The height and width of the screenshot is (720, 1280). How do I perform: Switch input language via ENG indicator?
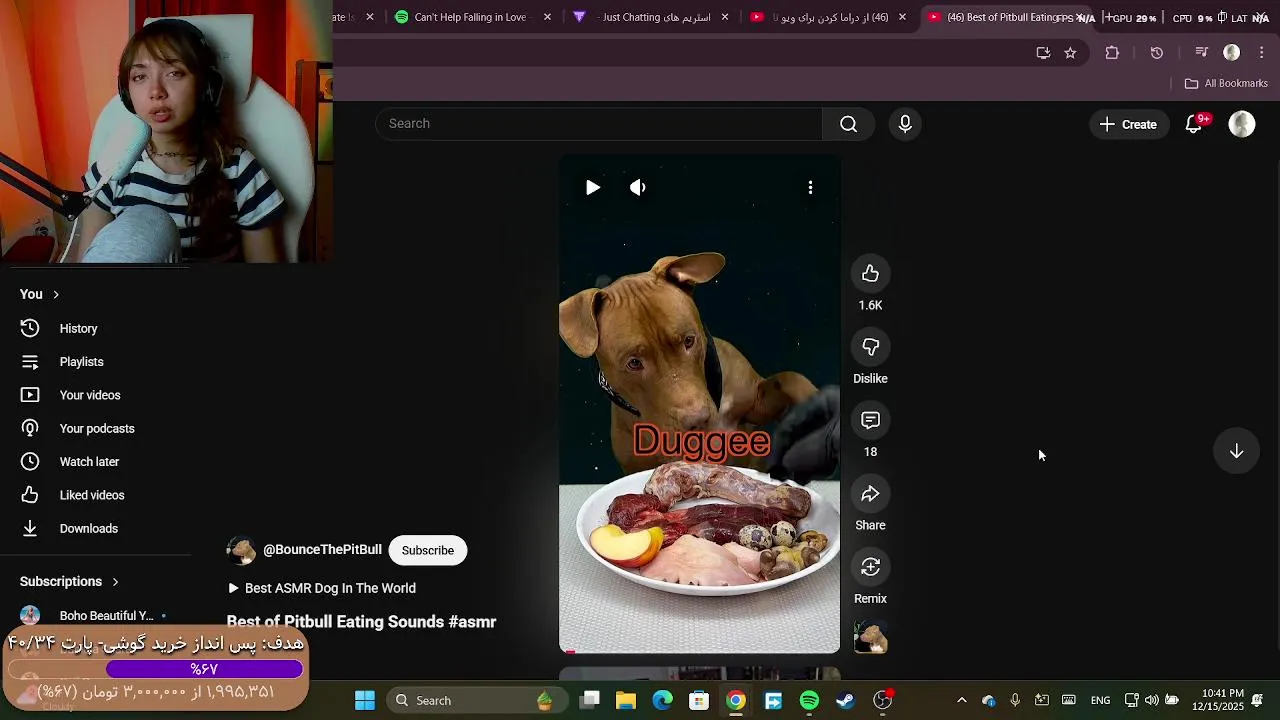point(1100,700)
